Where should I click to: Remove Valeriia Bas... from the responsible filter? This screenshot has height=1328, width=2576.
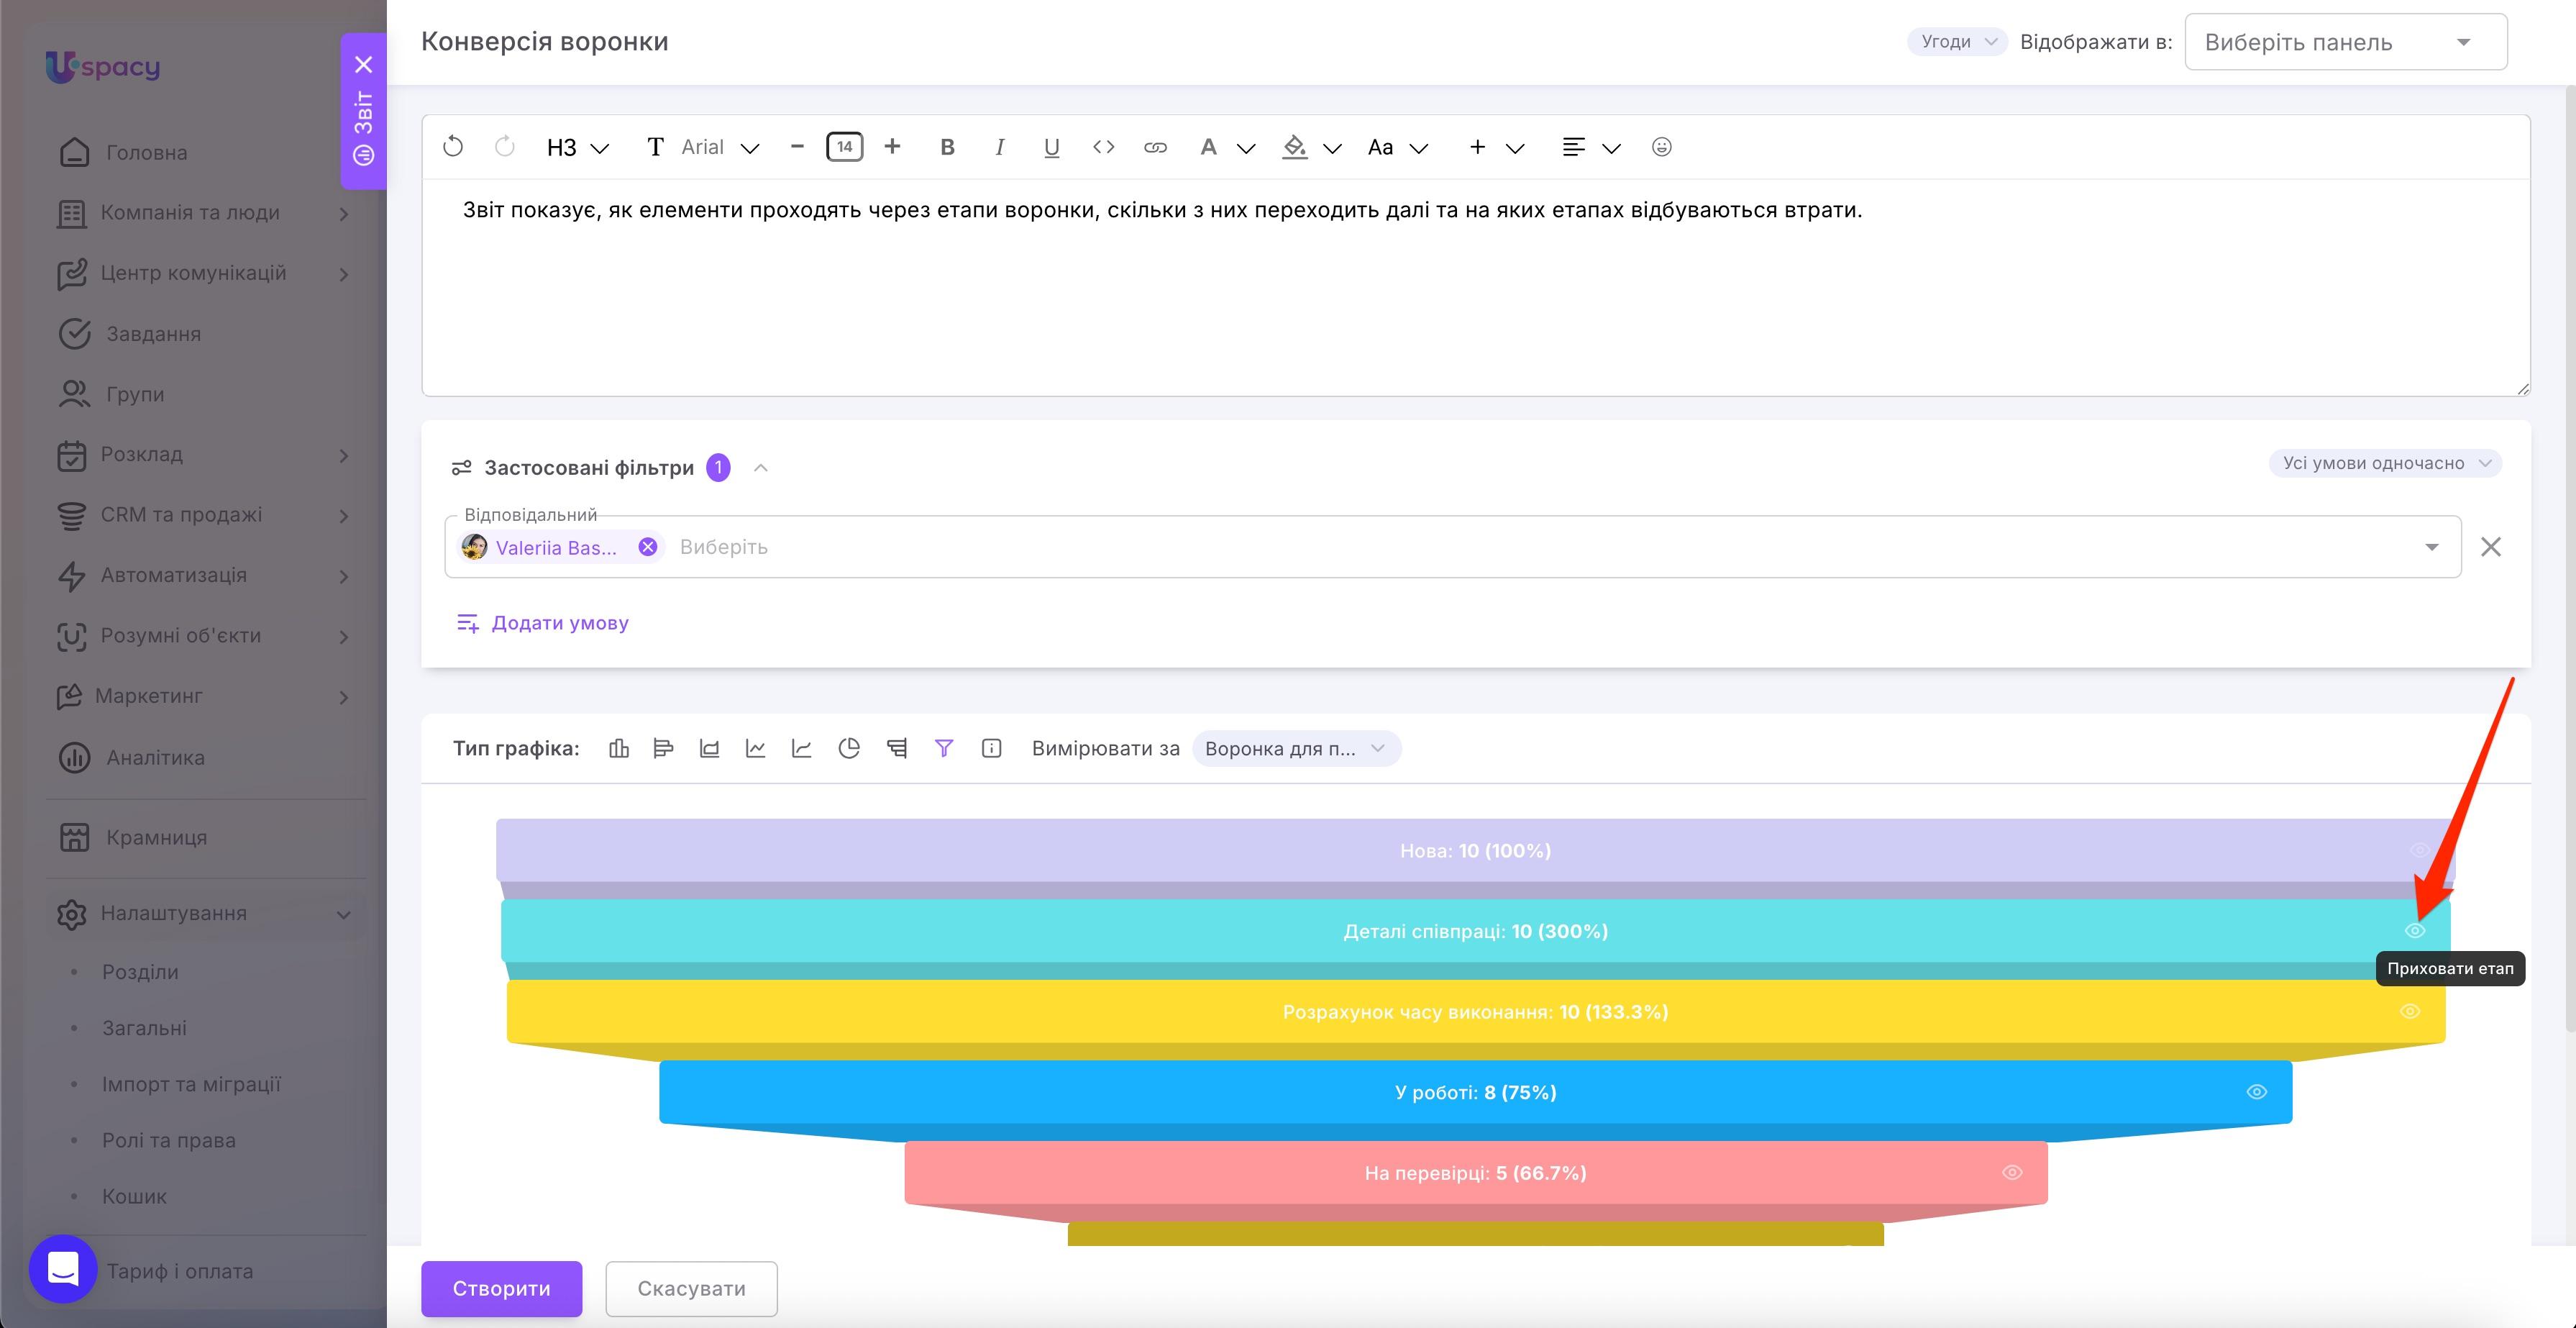coord(648,547)
